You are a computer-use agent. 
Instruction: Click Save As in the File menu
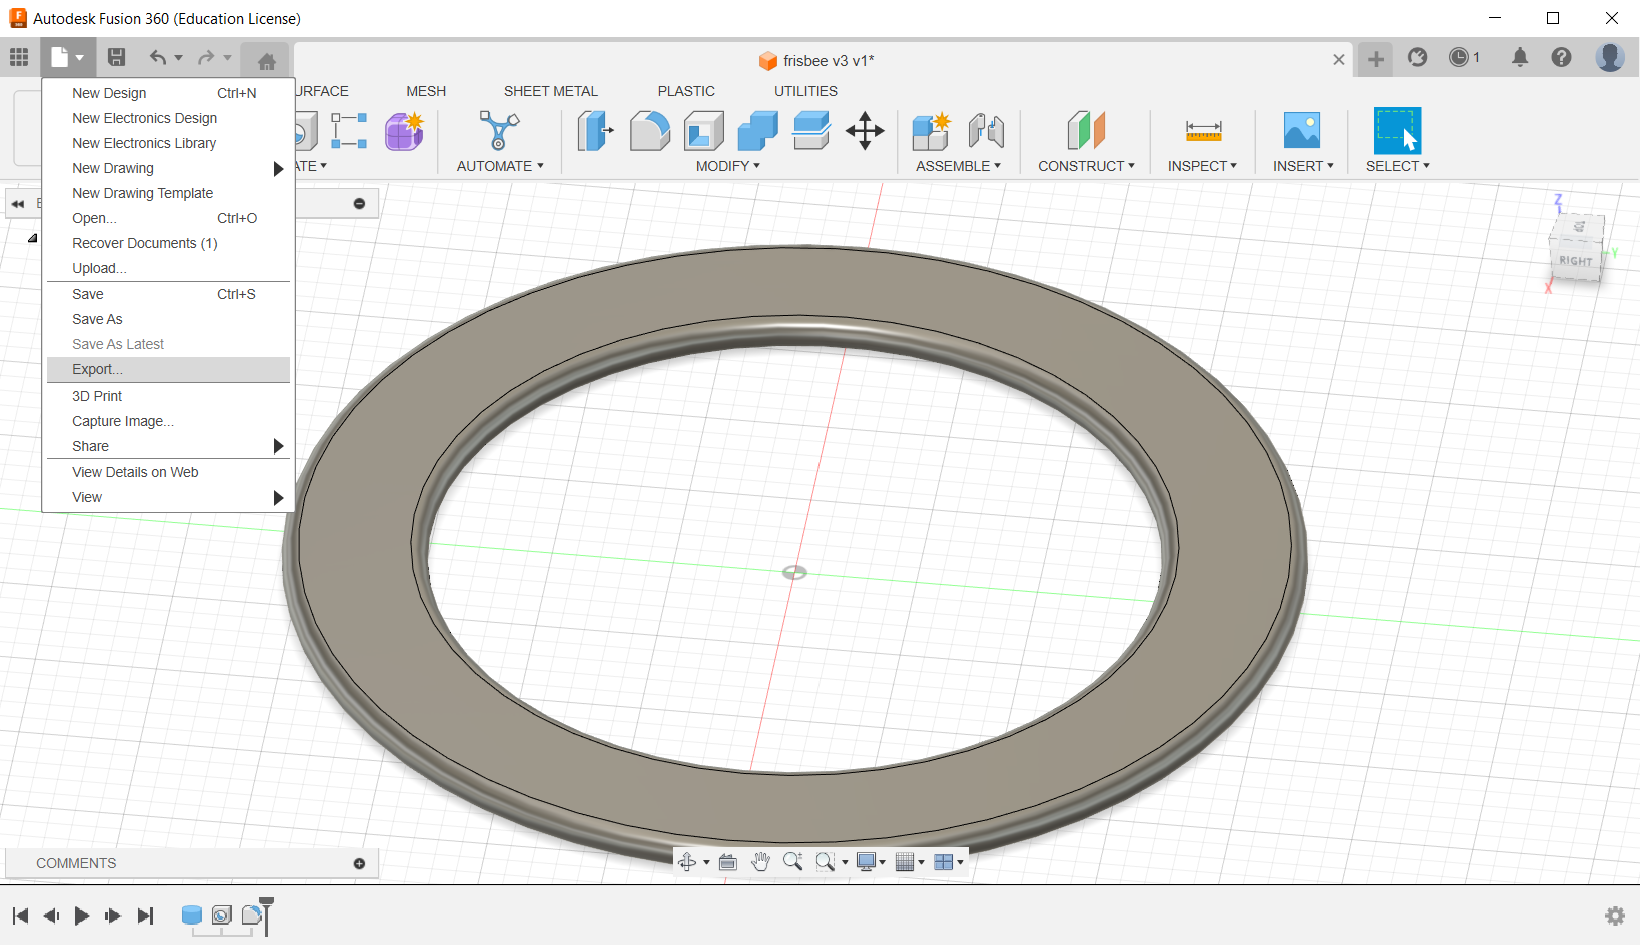click(97, 319)
